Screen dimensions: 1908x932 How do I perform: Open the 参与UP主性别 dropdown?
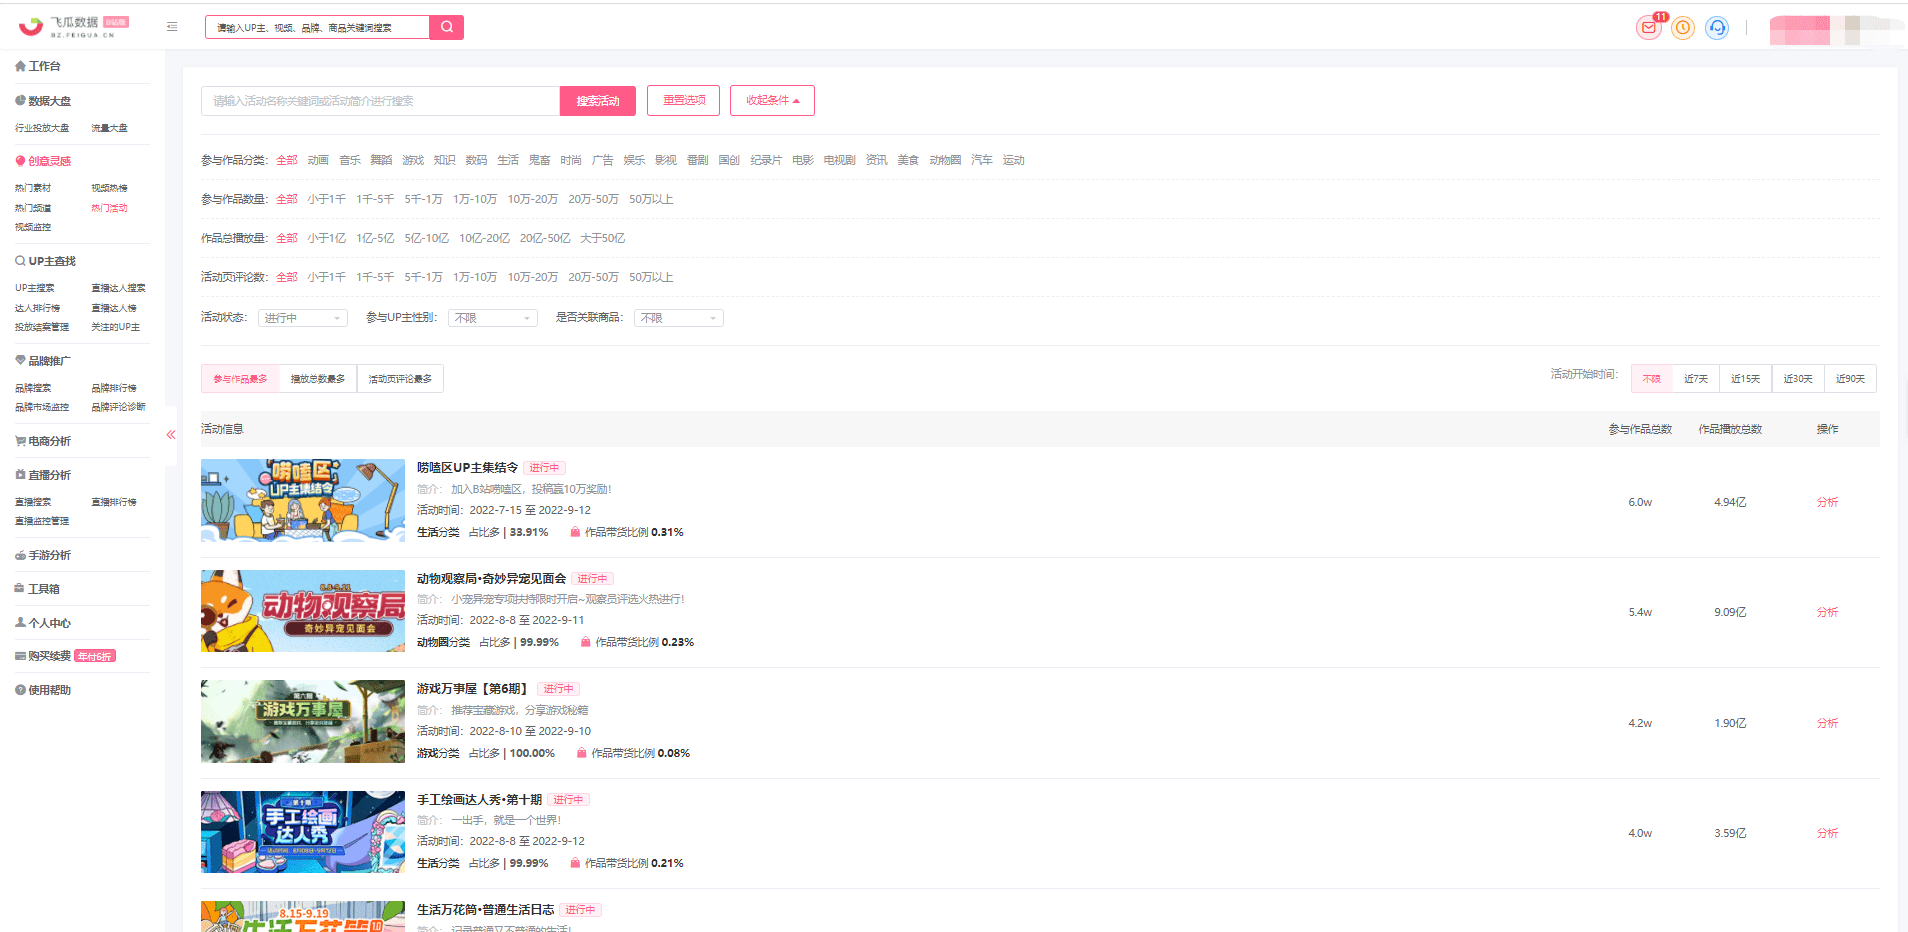492,318
